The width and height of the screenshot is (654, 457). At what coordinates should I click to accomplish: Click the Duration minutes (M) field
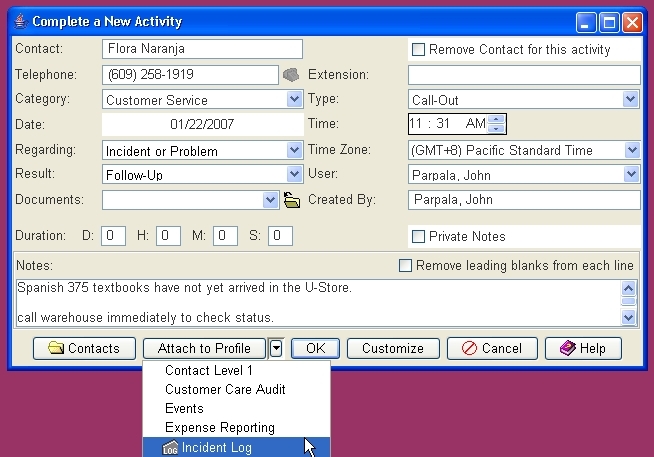225,236
